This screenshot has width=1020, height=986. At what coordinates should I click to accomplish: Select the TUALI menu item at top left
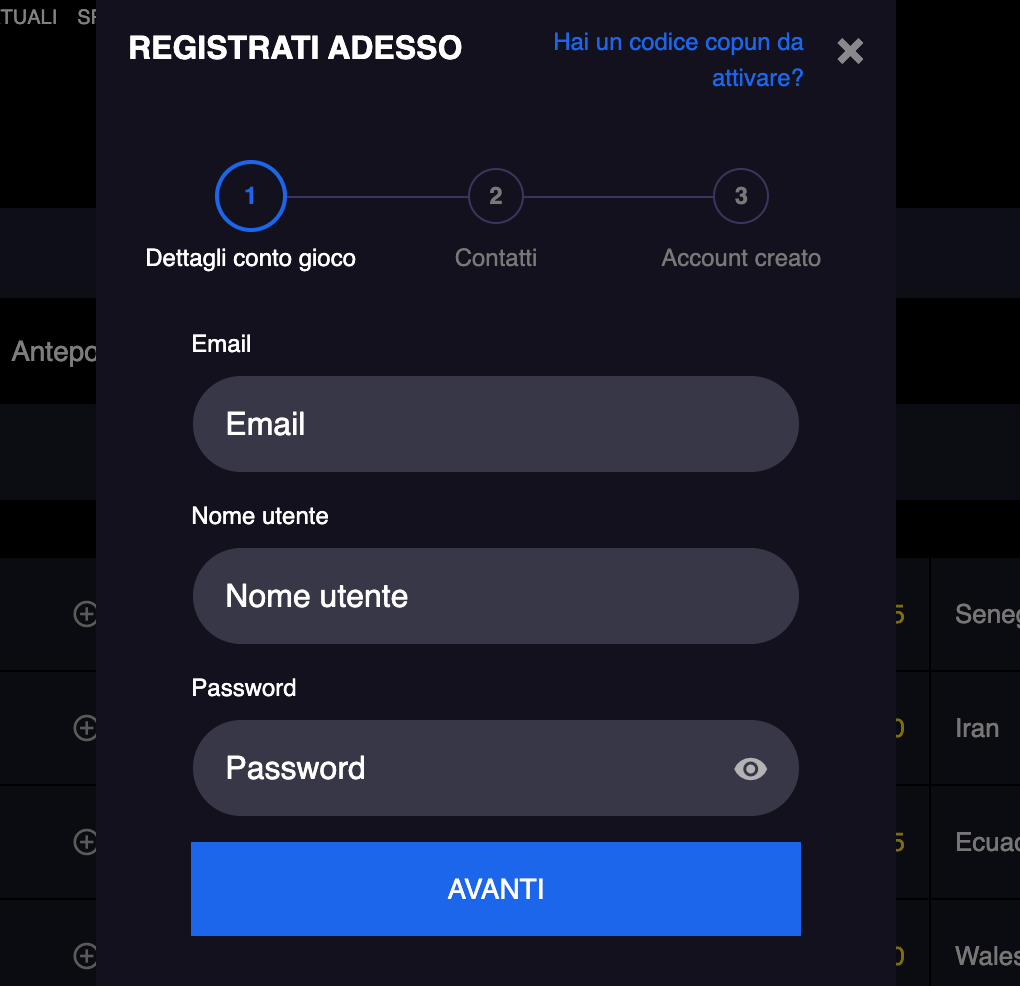pos(29,16)
